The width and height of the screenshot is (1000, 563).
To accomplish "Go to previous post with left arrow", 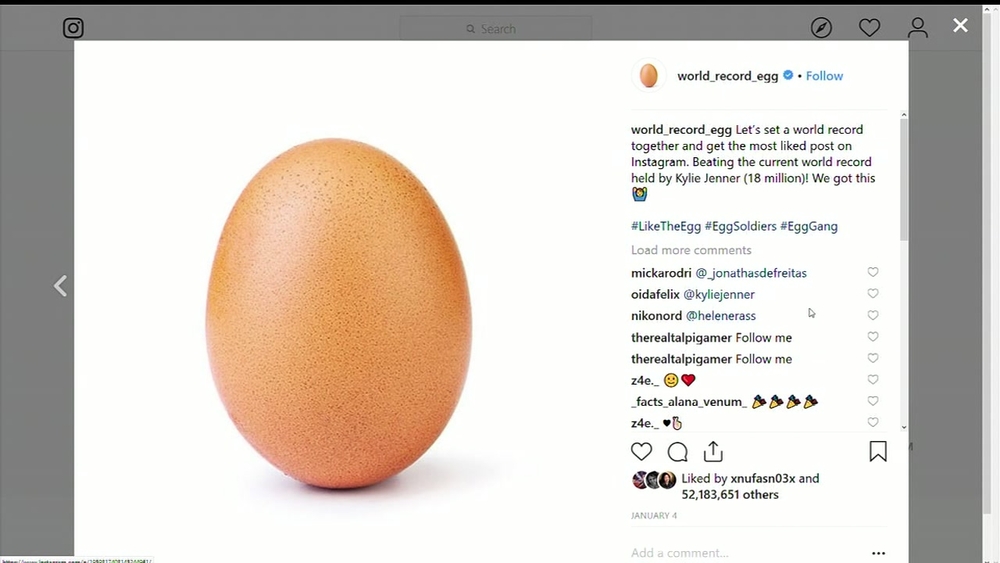I will click(60, 287).
